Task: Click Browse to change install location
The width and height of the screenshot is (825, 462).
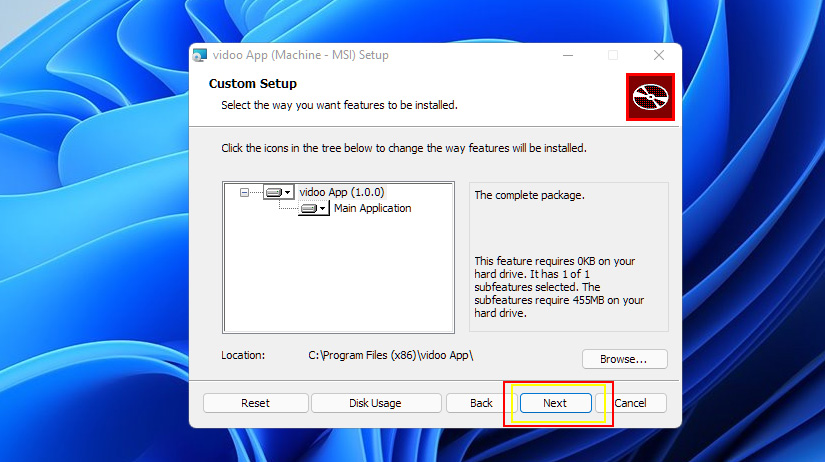Action: [x=624, y=359]
